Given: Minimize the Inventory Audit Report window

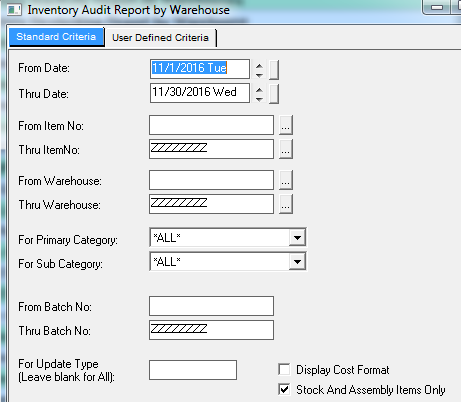Looking at the screenshot, I should click(437, 7).
